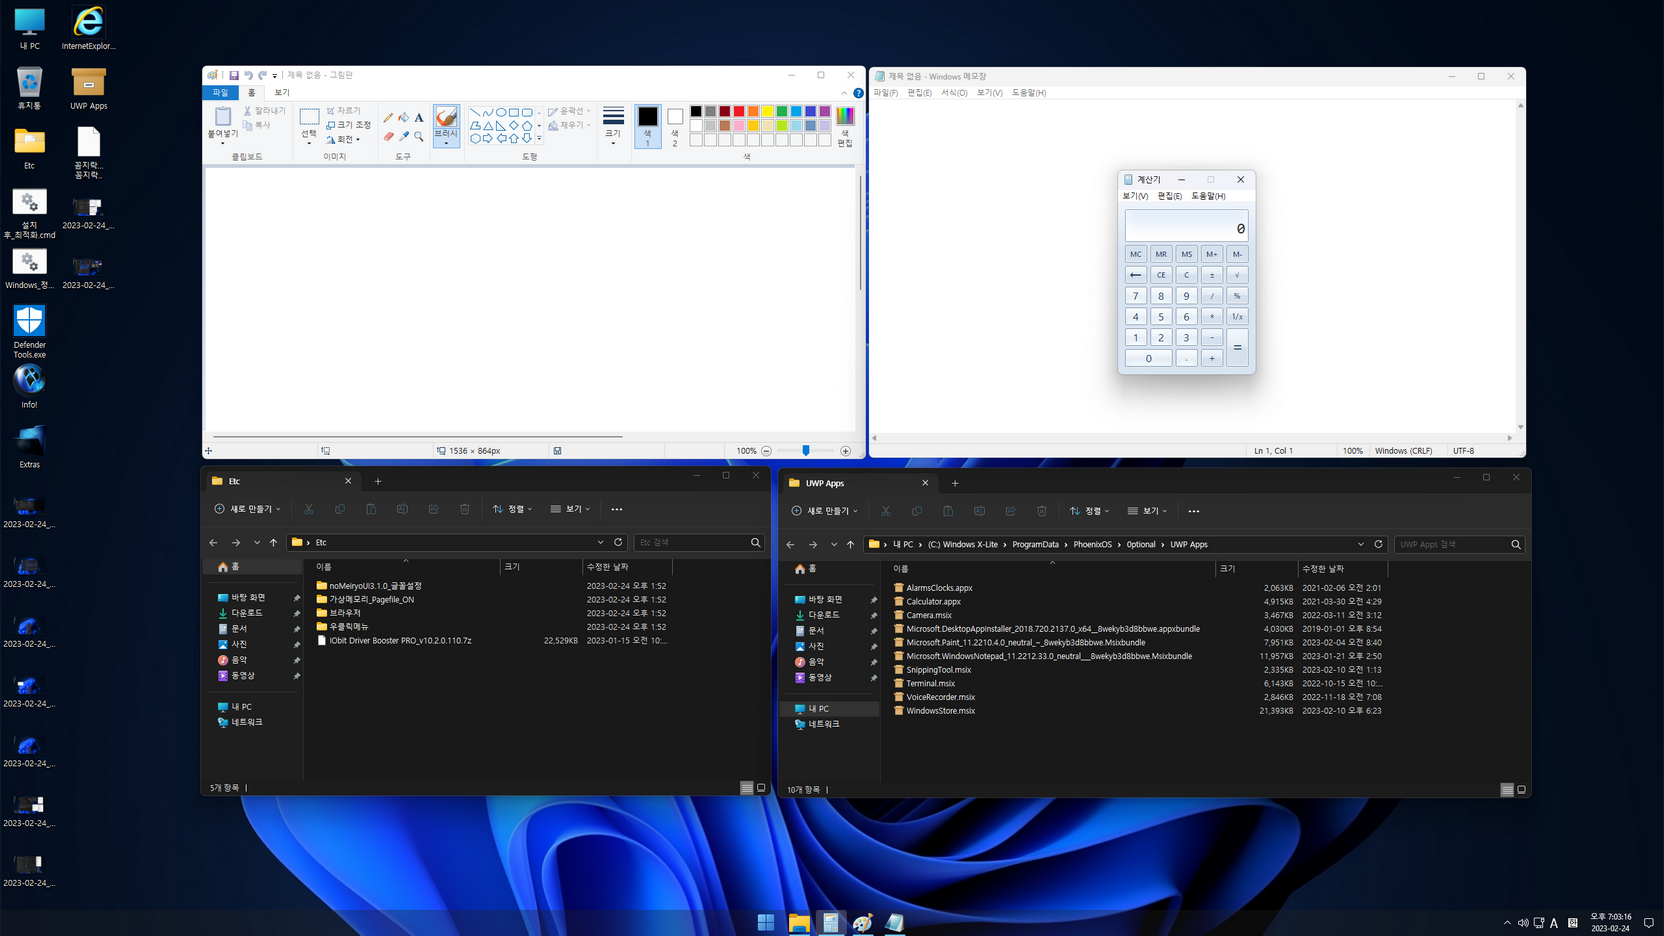Click the Delete trash icon in Etc window
The image size is (1664, 936).
465,509
